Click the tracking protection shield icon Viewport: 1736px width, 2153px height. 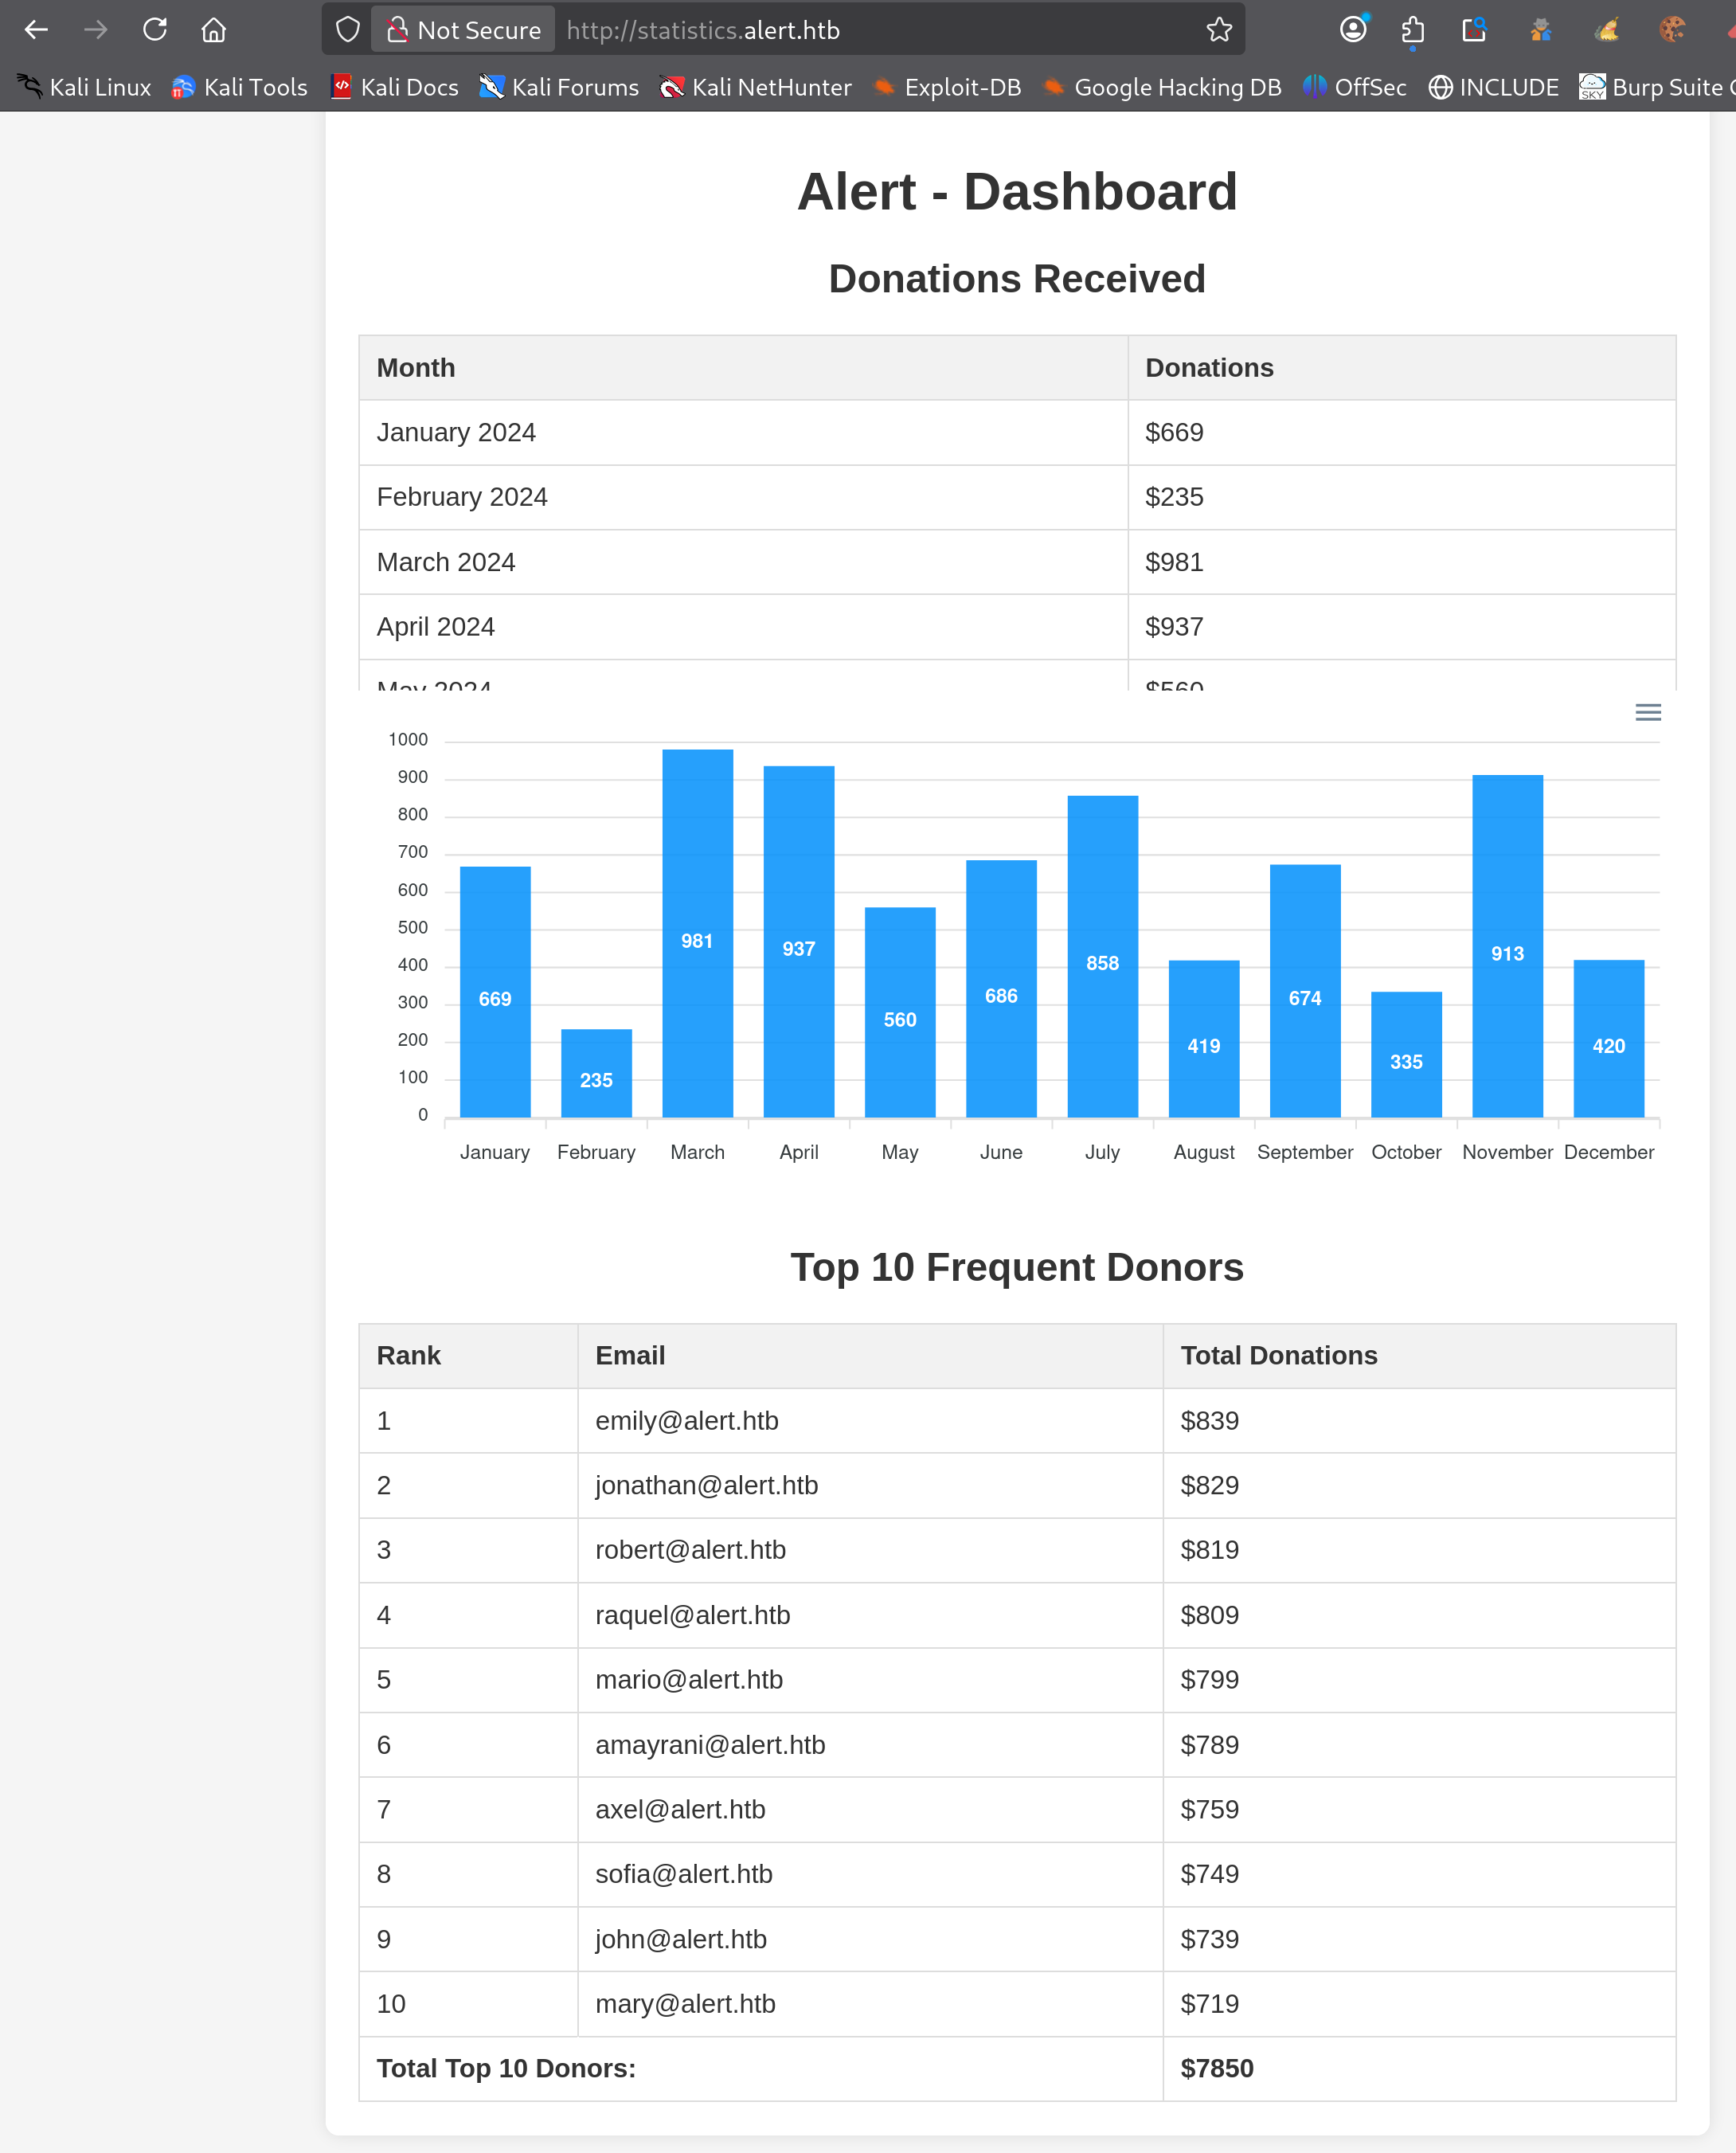346,29
